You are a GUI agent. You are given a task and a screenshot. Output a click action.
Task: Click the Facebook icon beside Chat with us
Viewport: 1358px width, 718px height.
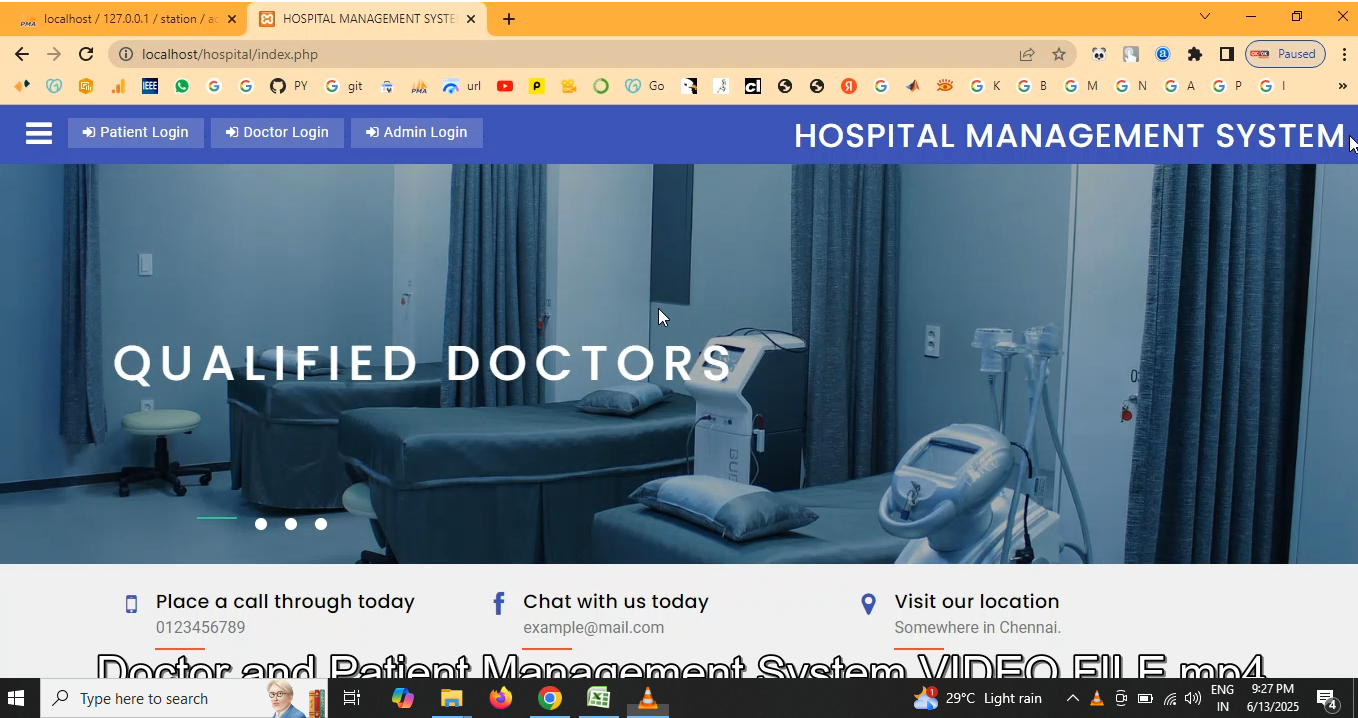tap(499, 603)
